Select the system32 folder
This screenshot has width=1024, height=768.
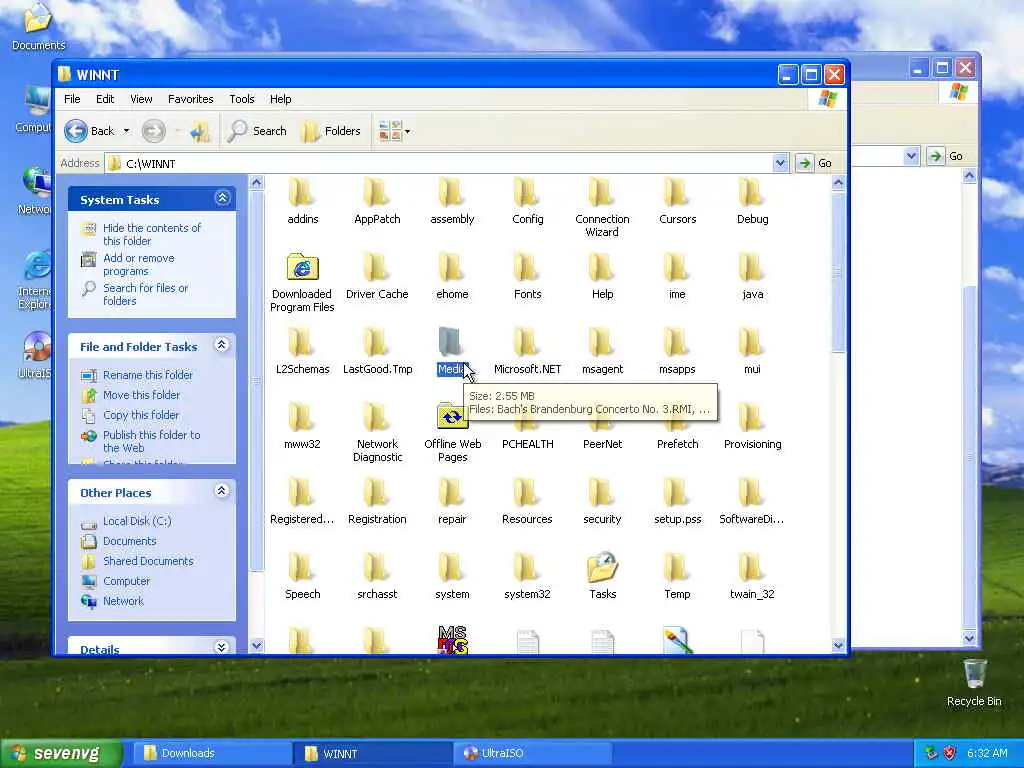(527, 576)
